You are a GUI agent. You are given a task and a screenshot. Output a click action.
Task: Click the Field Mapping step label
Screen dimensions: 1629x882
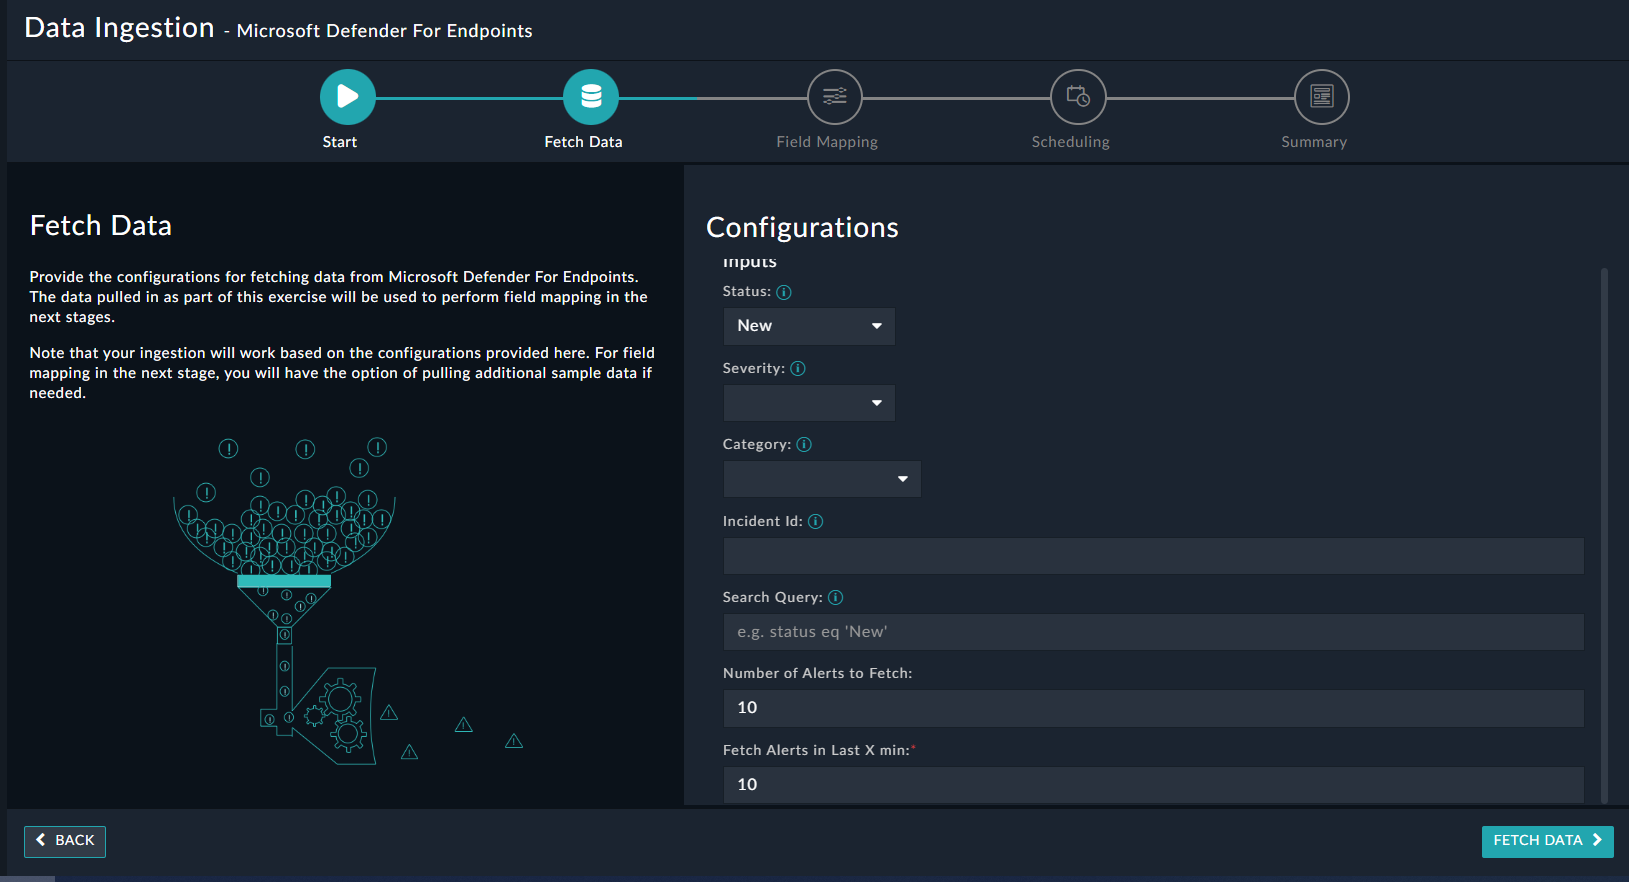[x=827, y=142]
